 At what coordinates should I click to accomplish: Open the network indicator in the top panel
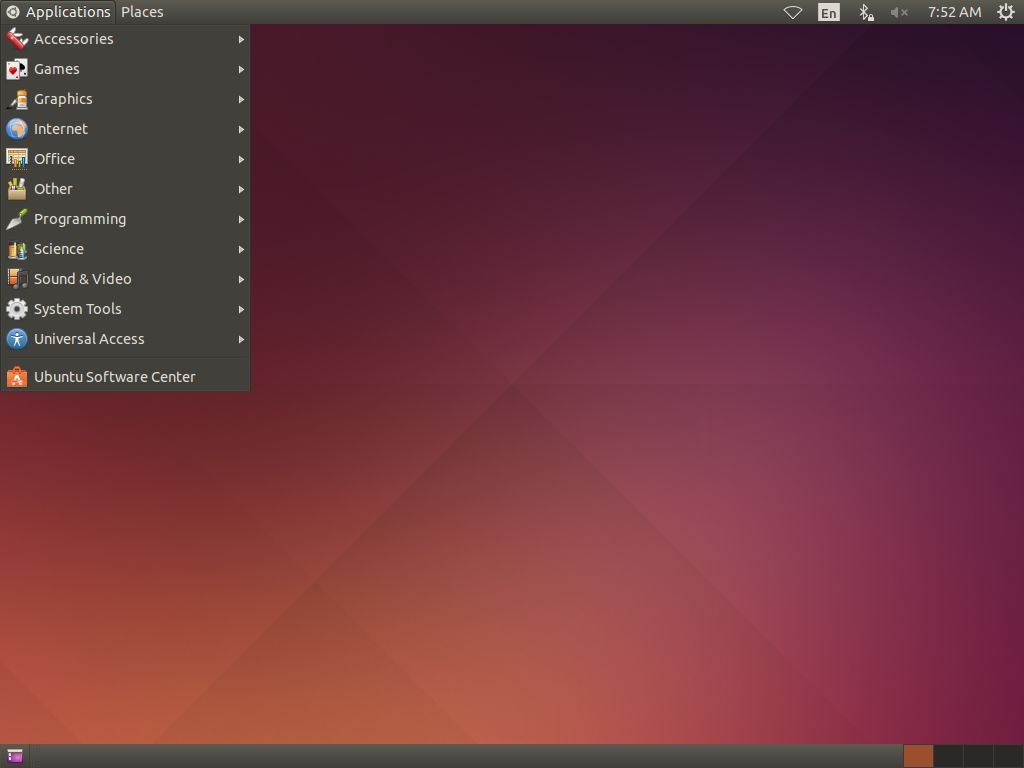(793, 12)
